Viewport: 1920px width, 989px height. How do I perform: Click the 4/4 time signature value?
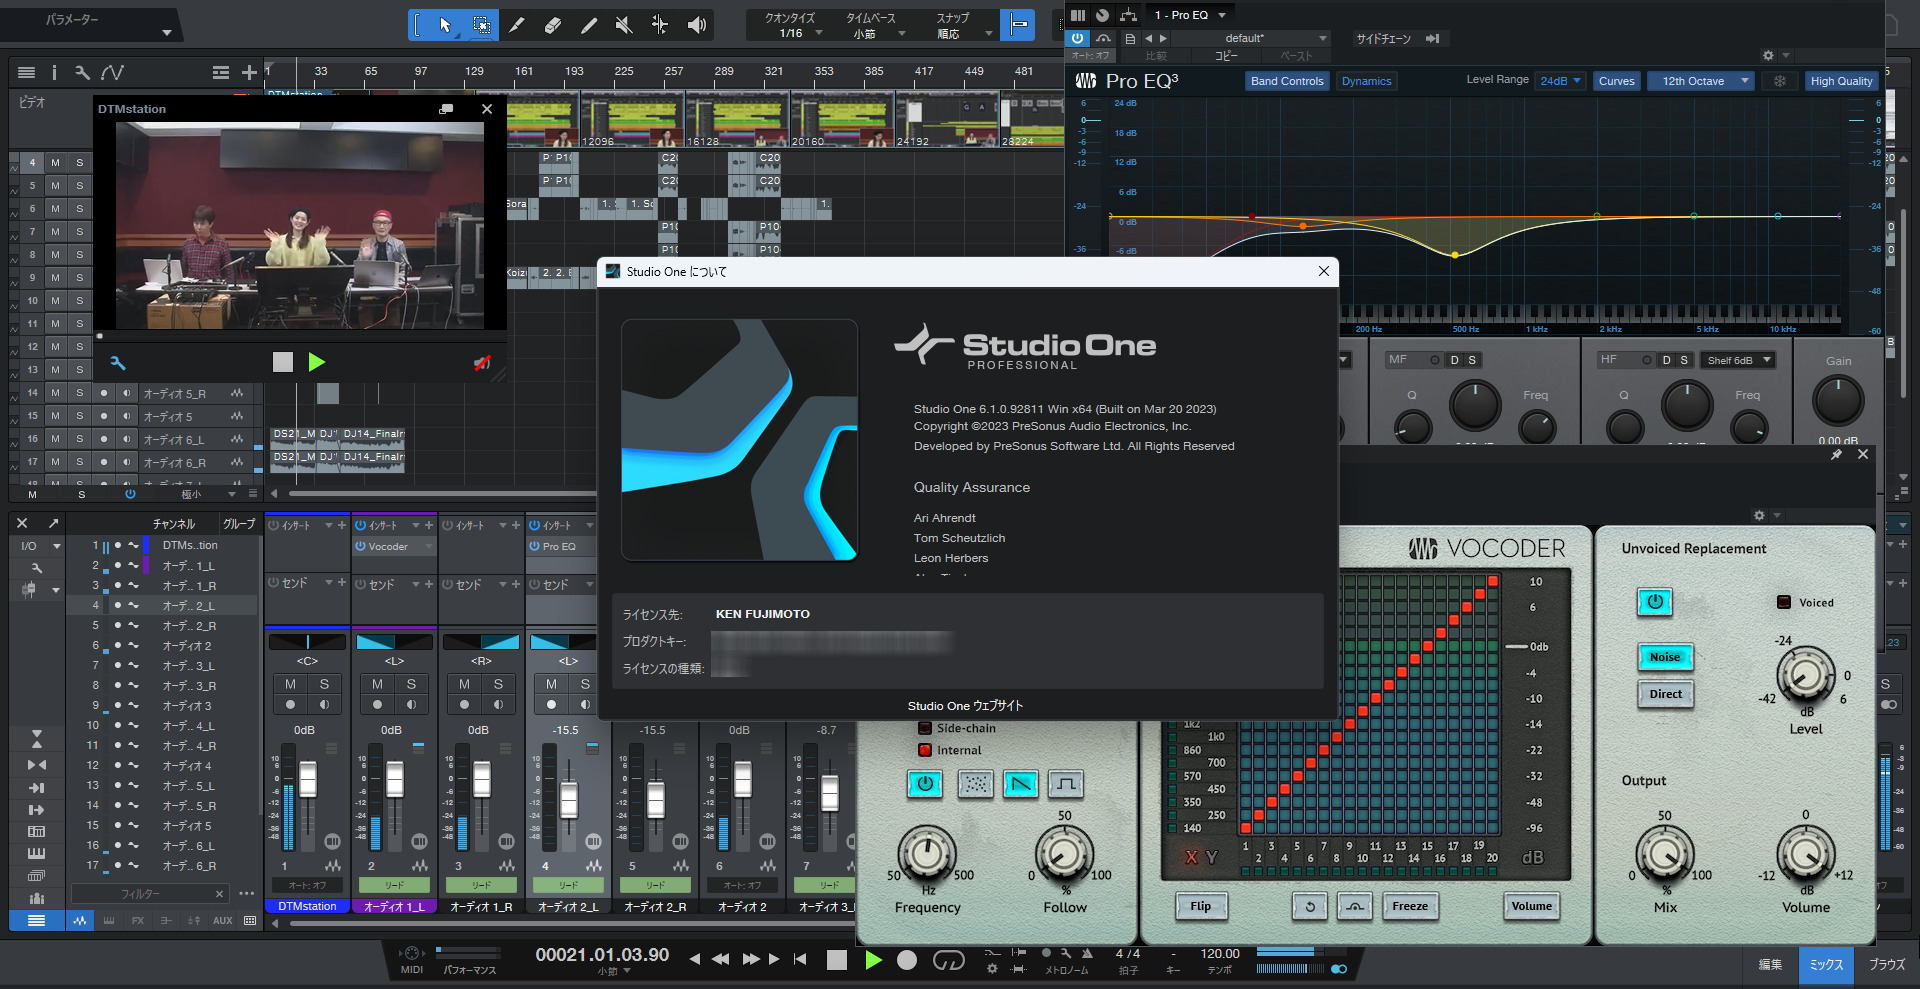(1128, 954)
